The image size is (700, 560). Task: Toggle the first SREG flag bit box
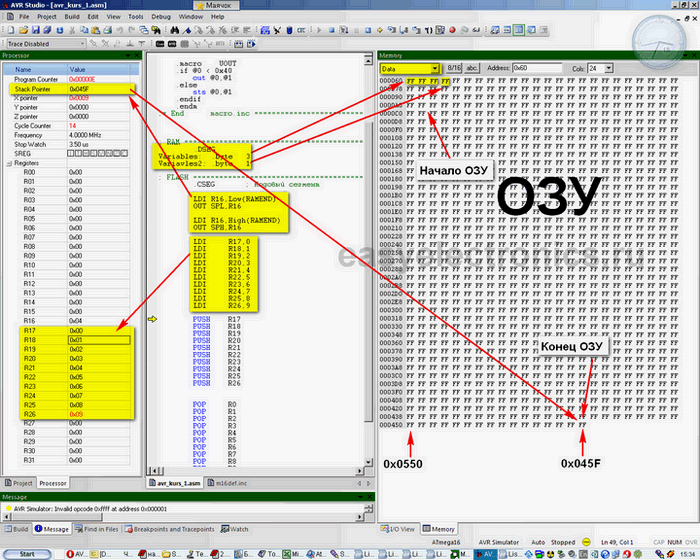pos(71,154)
